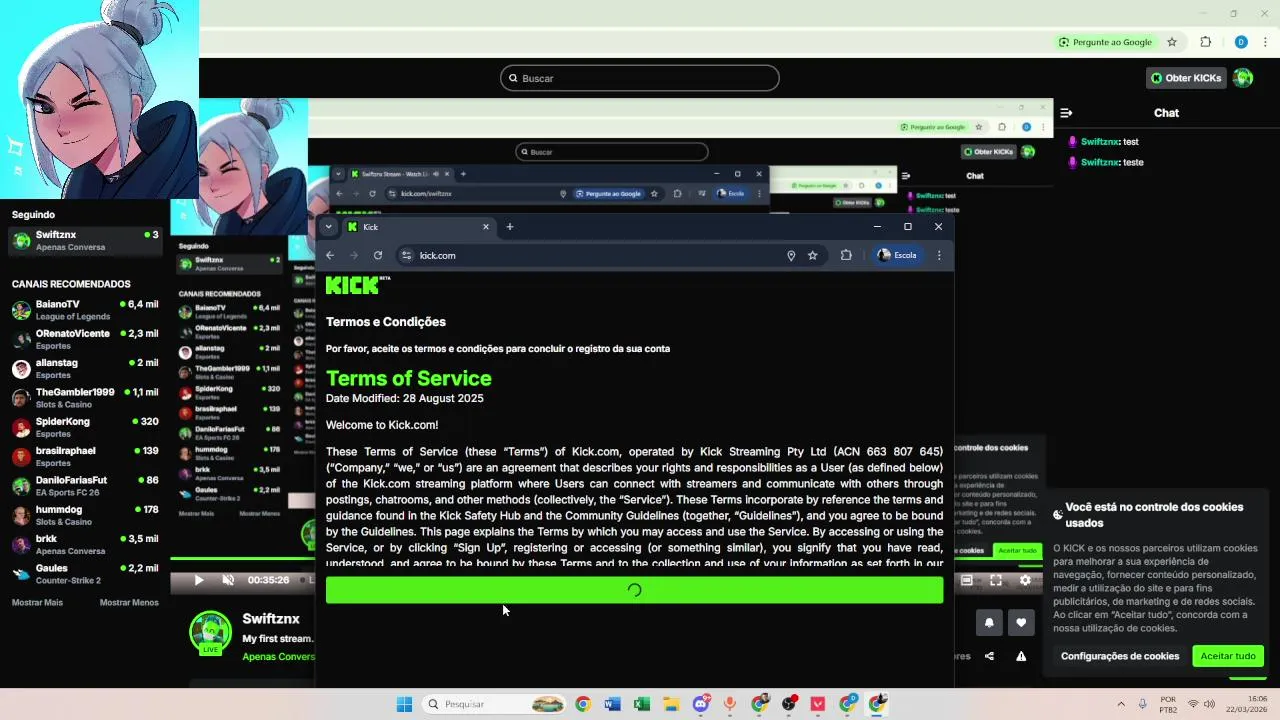
Task: Click Aceitar tudo in cookie banner
Action: [1228, 656]
